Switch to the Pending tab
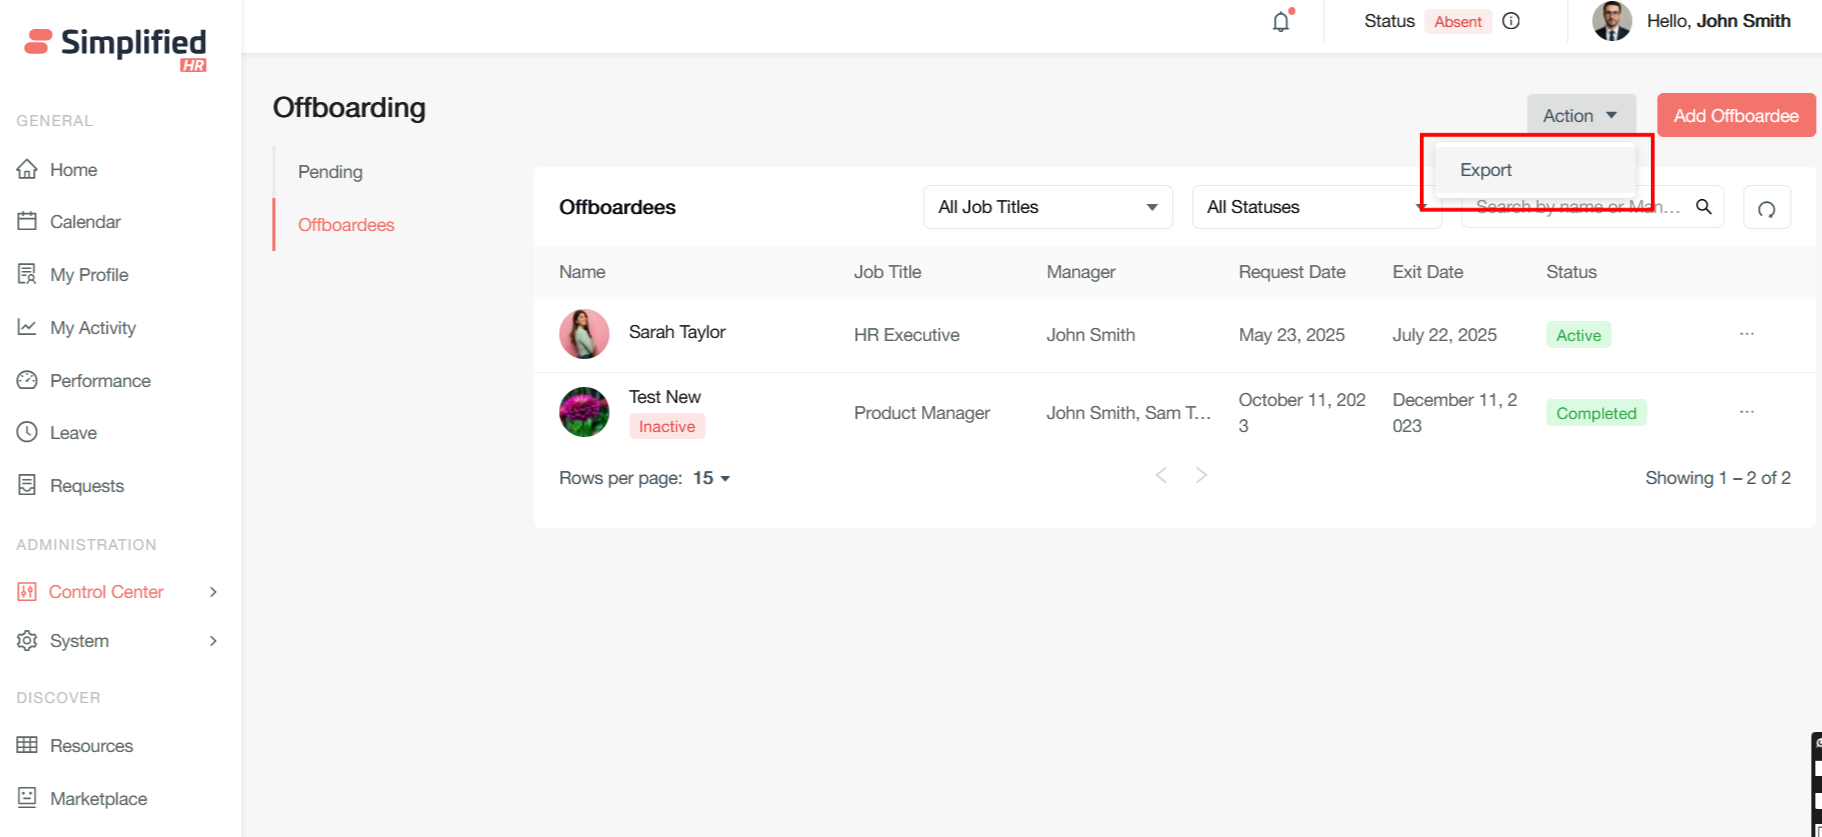The image size is (1822, 837). point(330,172)
